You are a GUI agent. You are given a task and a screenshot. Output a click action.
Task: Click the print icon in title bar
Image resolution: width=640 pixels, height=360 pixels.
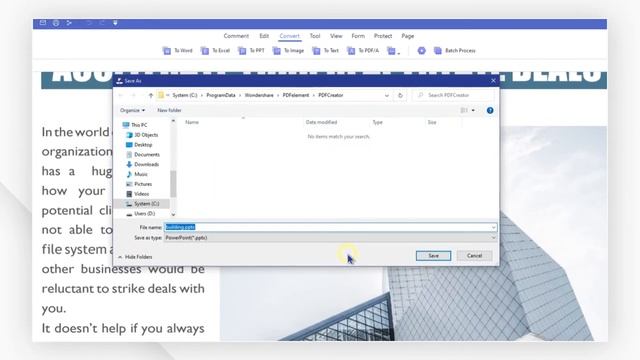[56, 23]
